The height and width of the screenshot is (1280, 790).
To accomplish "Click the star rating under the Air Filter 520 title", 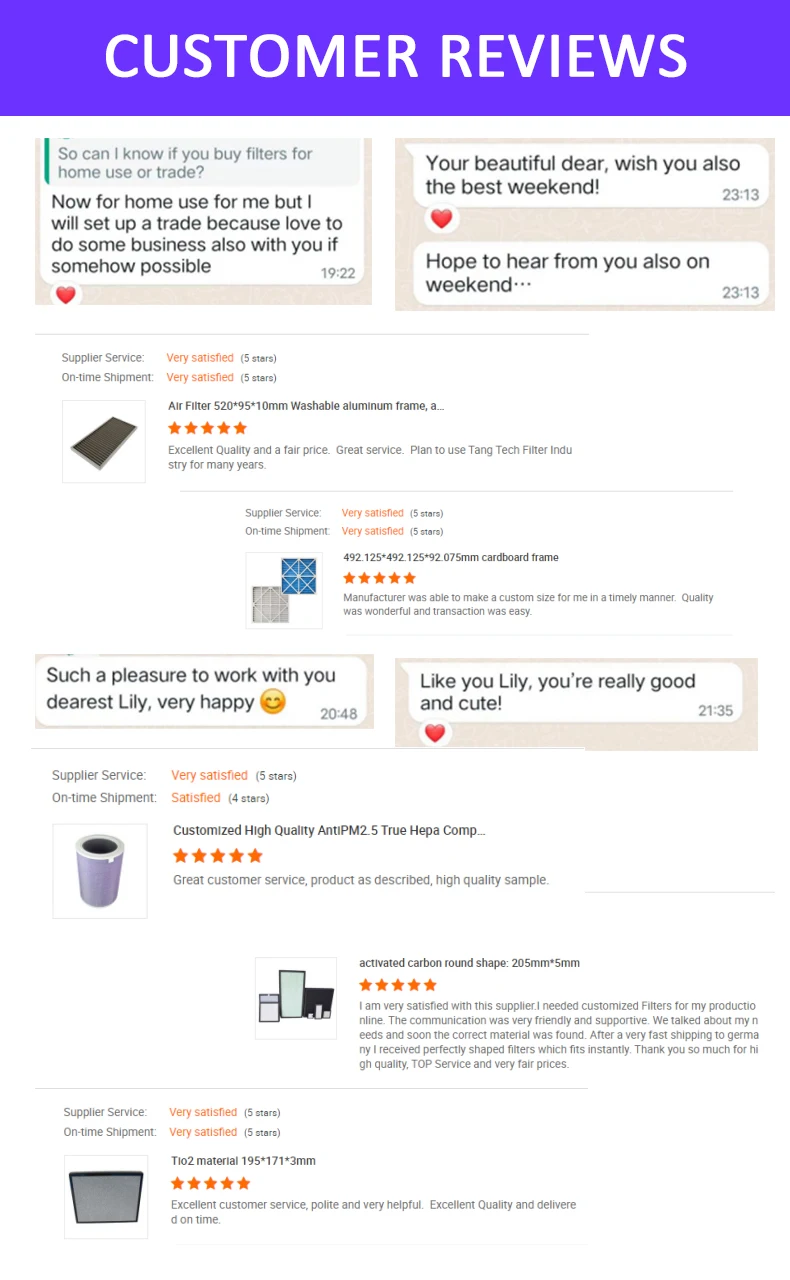I will click(x=207, y=428).
